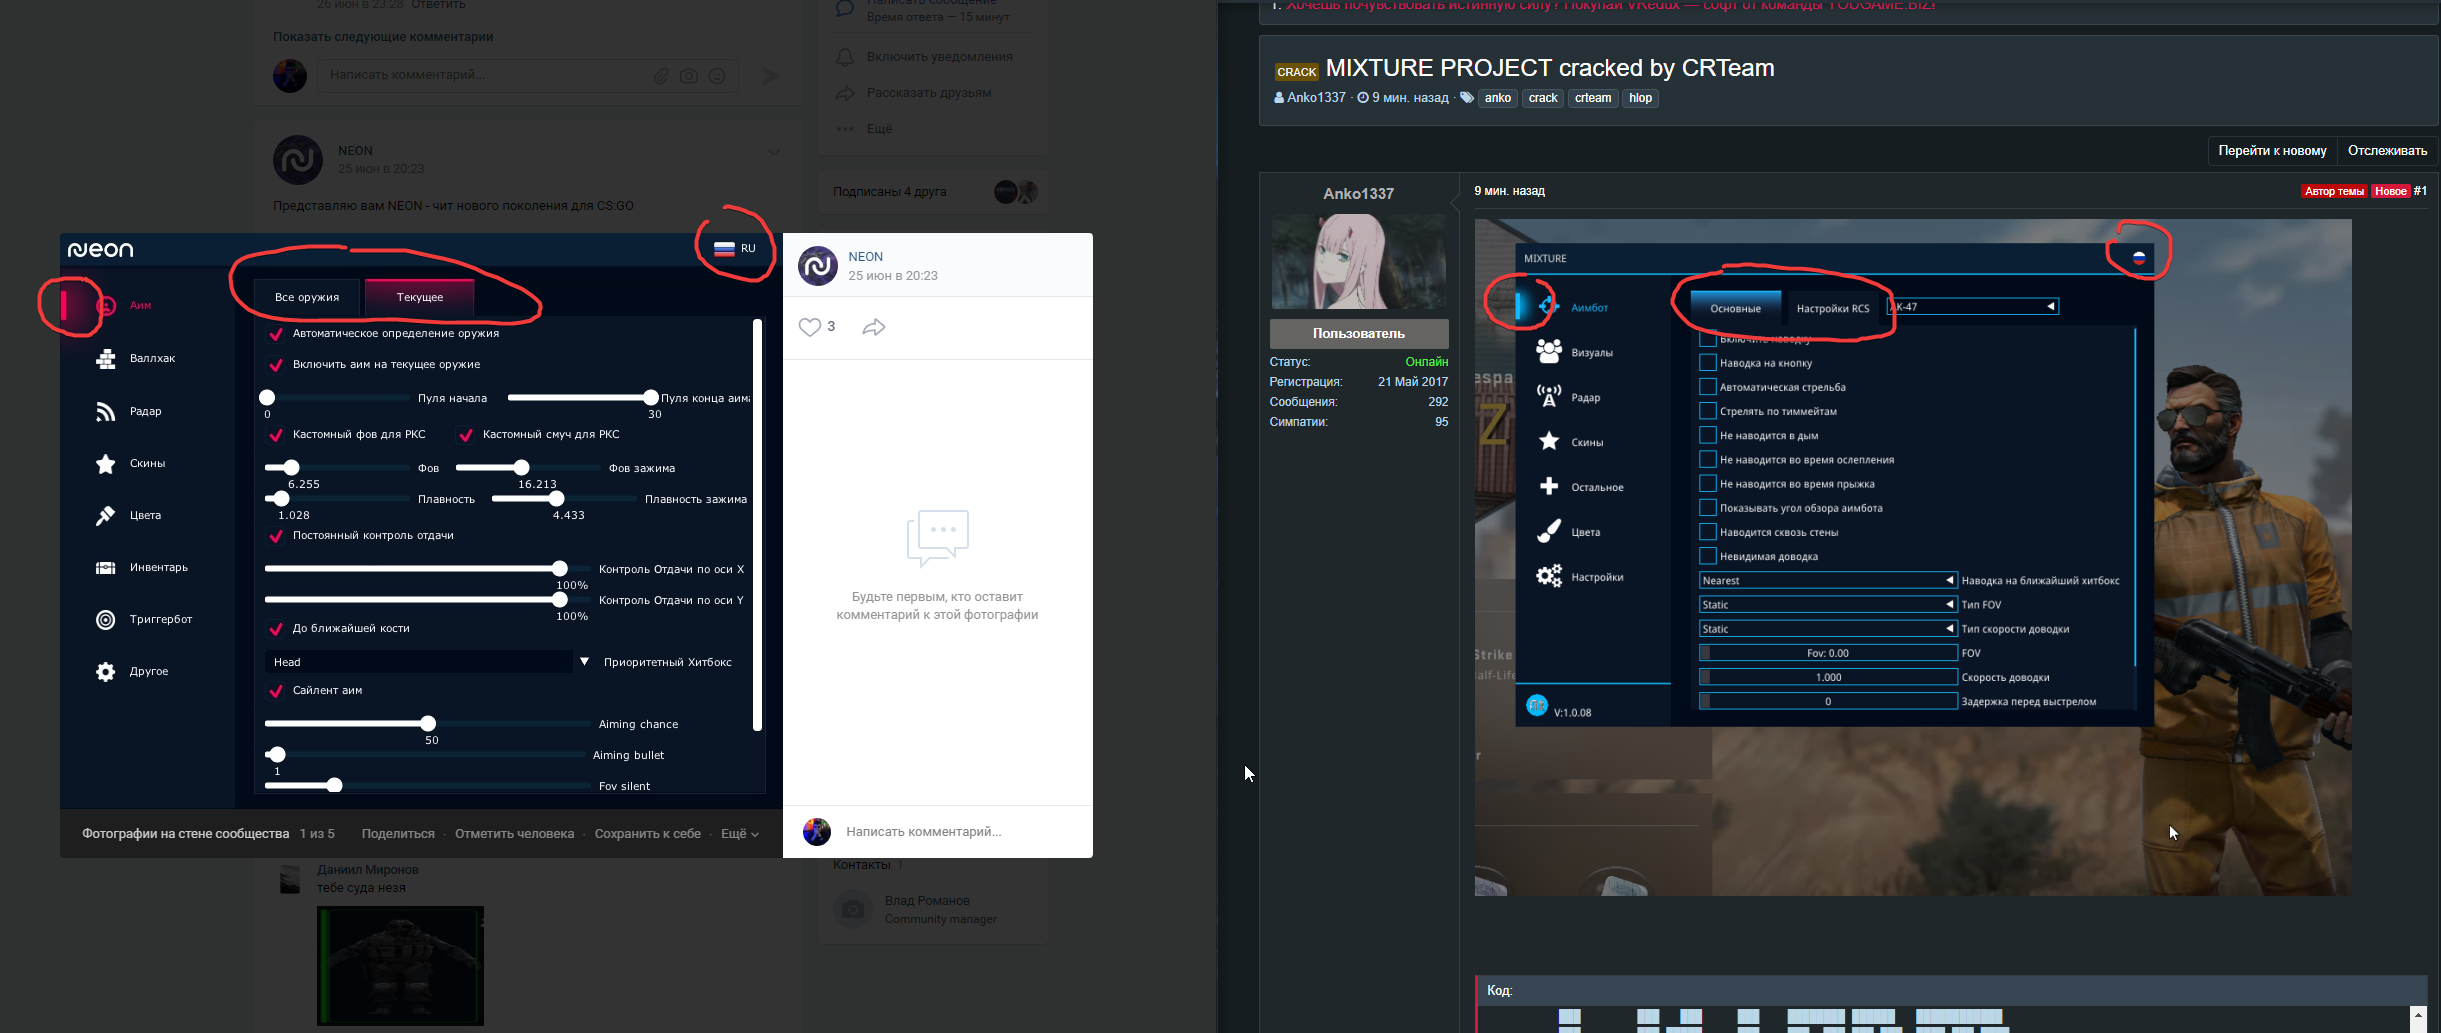2441x1033 pixels.
Task: Click the crteam tag
Action: 1593,98
